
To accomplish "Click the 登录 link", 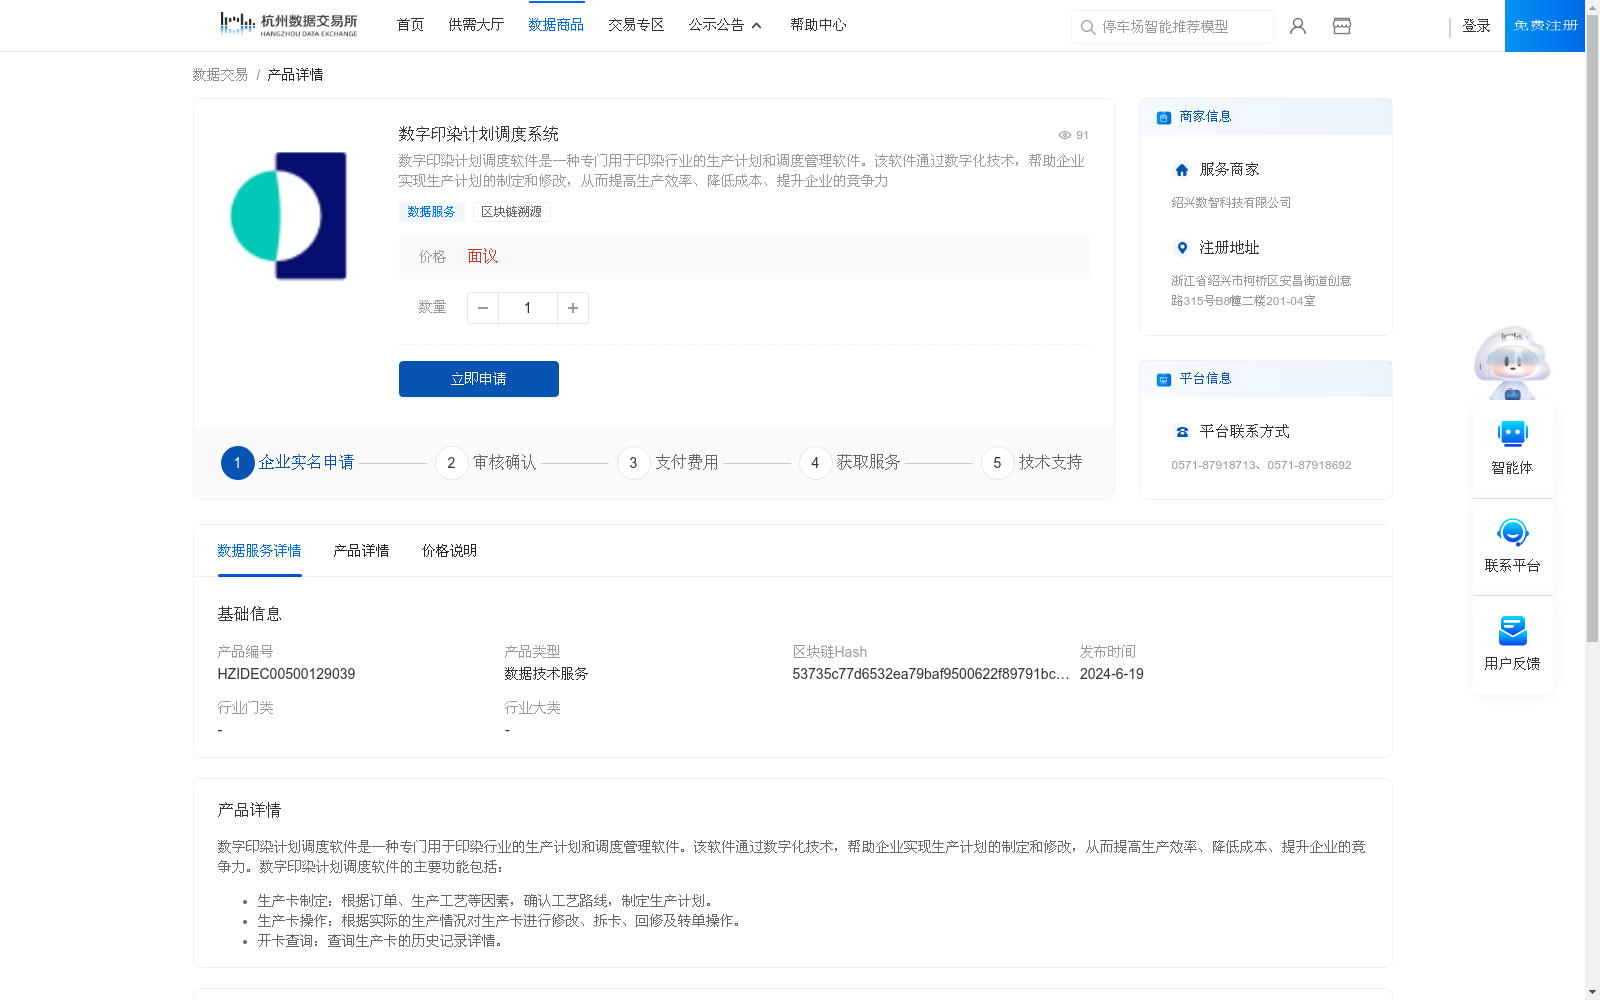I will [x=1476, y=26].
